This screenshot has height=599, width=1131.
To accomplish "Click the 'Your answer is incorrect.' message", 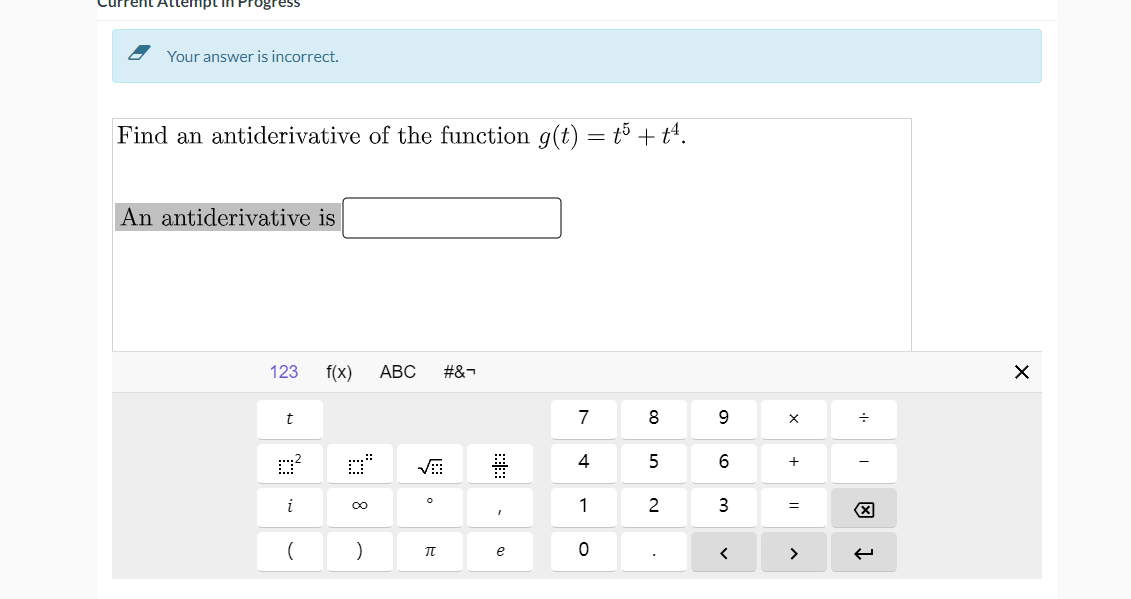I will click(x=252, y=56).
